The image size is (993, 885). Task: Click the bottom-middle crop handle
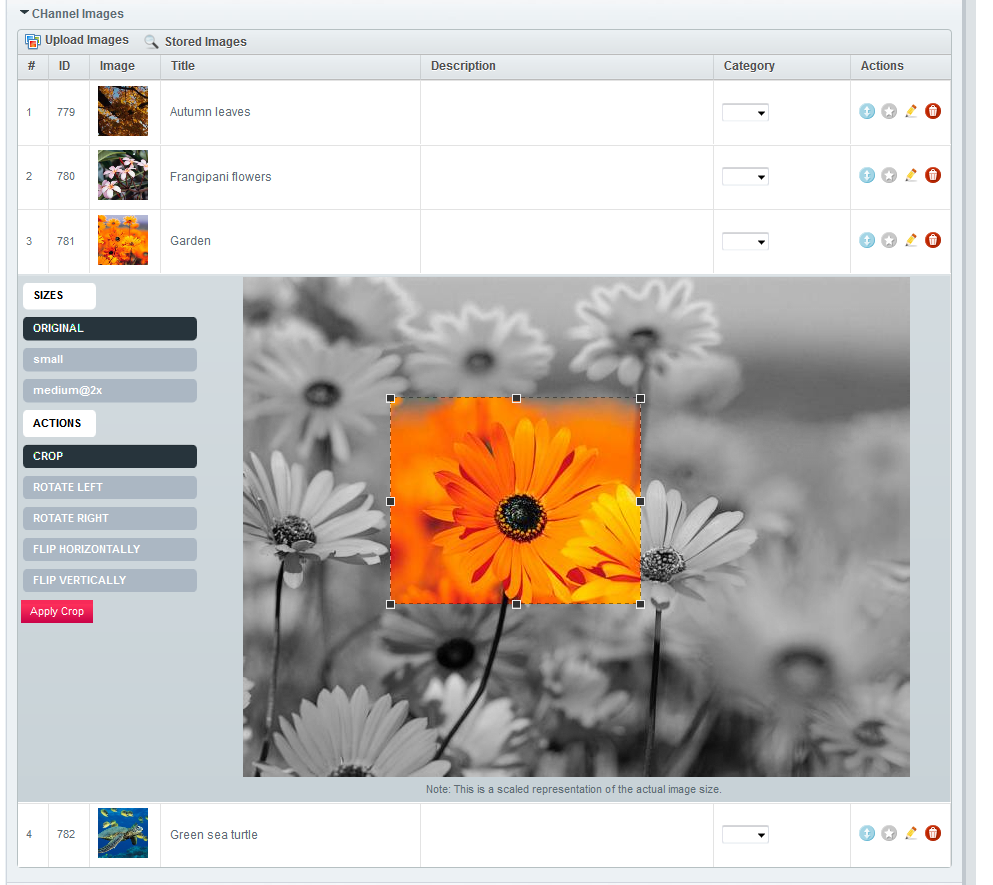coord(517,605)
